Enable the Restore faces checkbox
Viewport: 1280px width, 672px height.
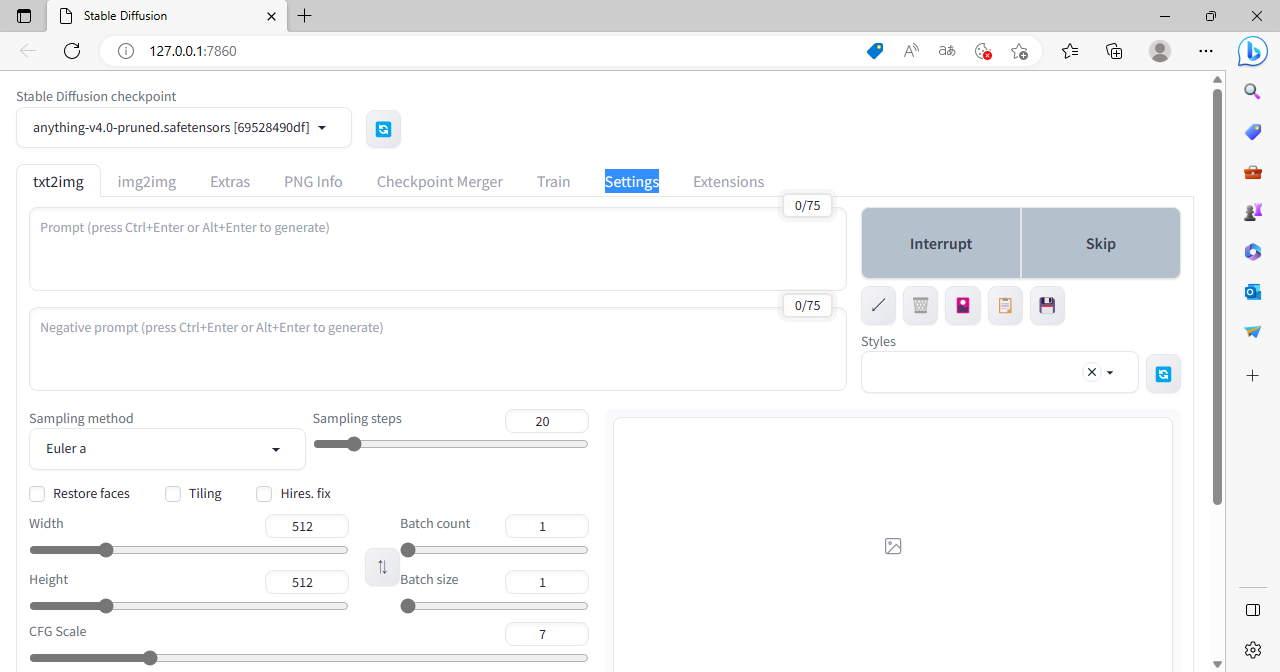coord(37,494)
